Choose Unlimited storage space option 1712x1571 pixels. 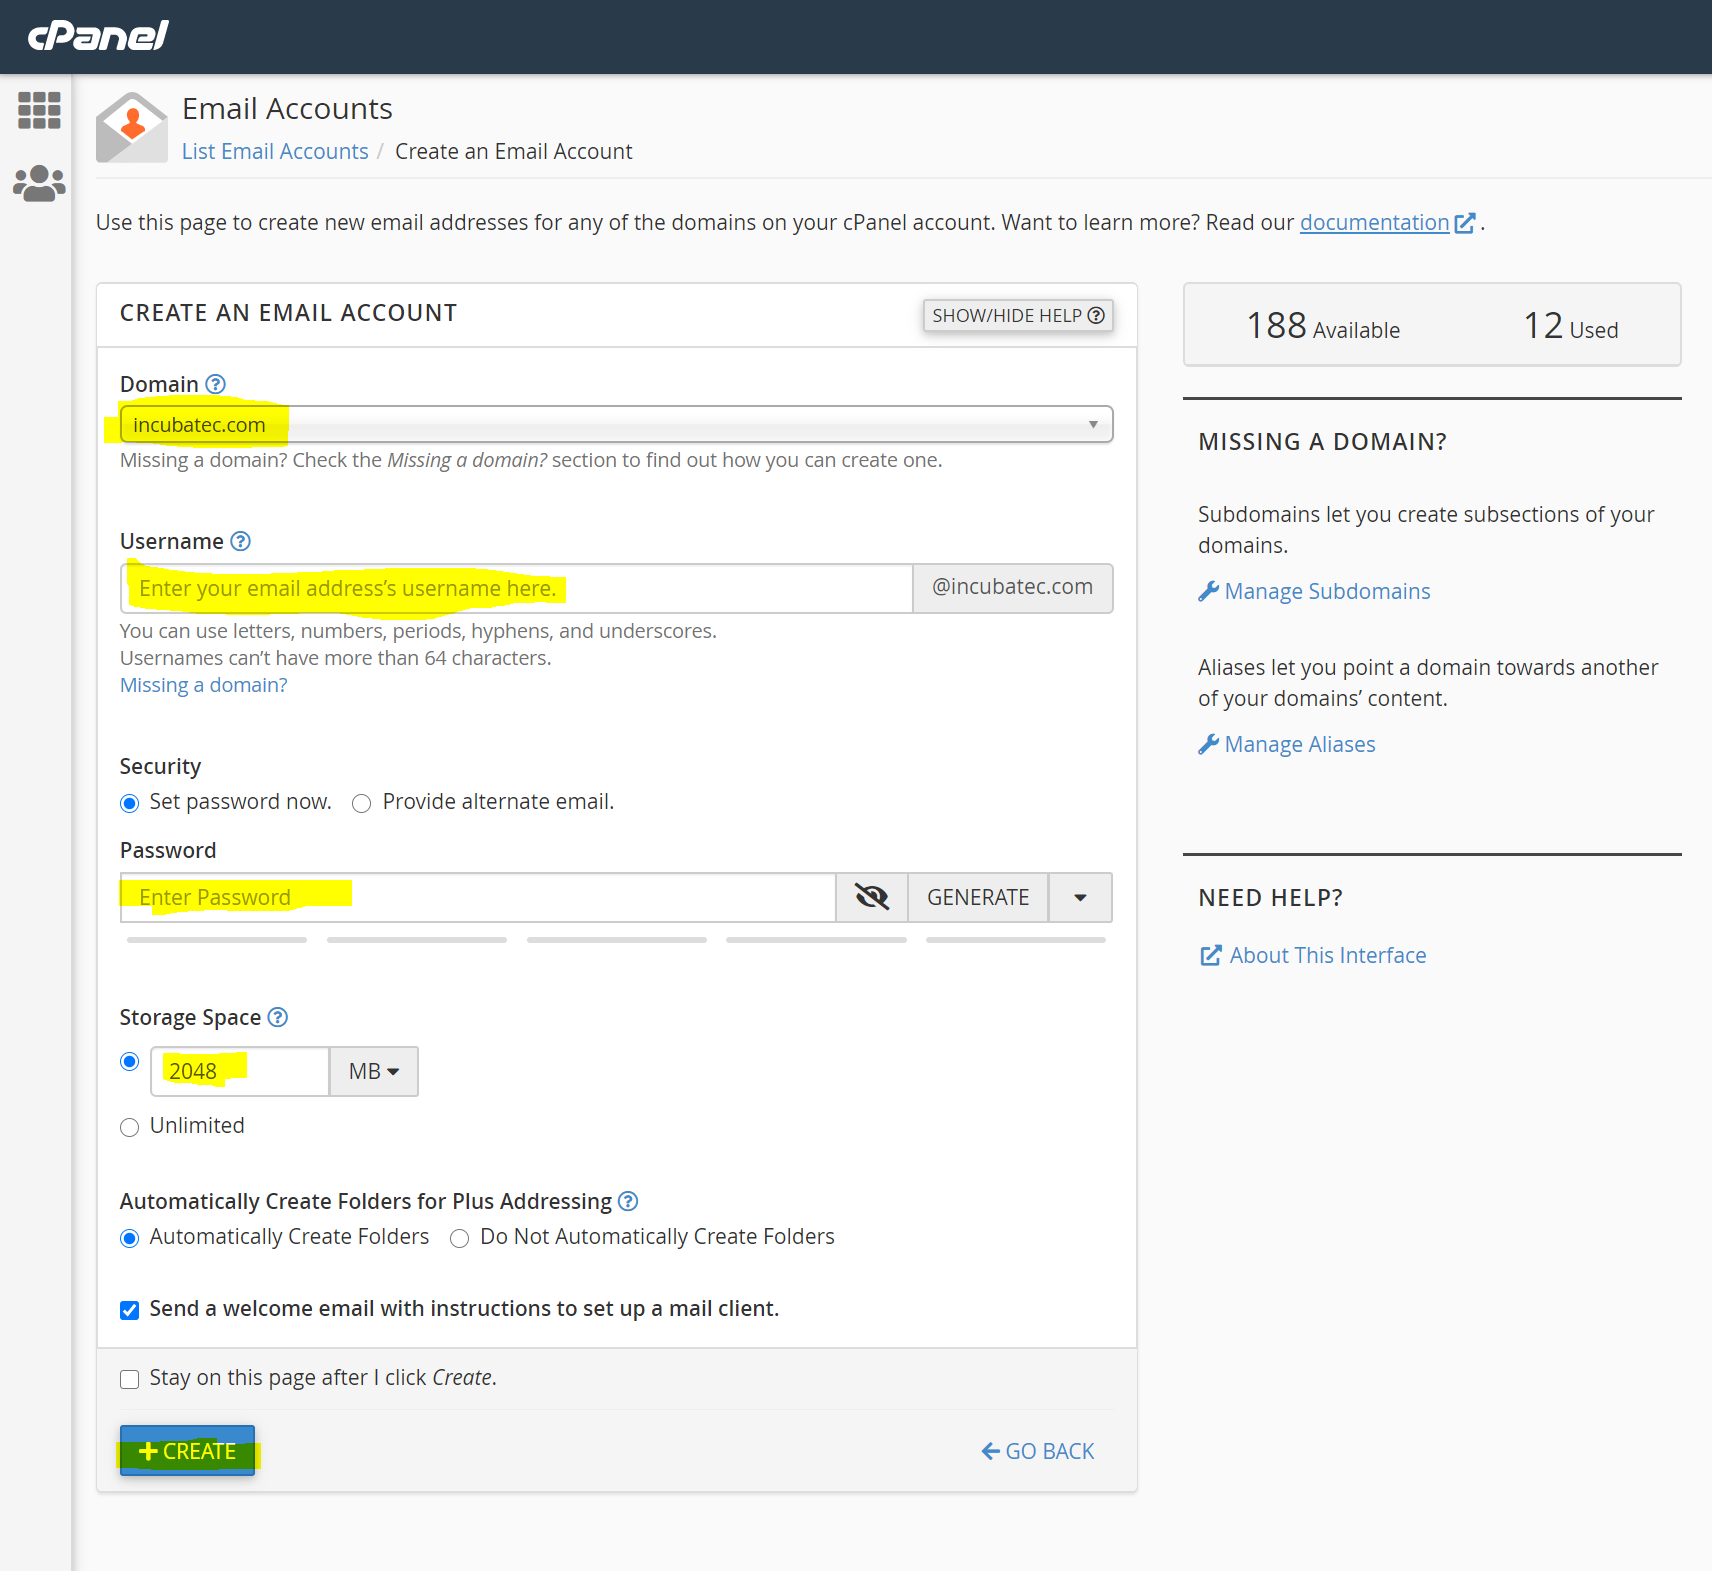tap(130, 1127)
